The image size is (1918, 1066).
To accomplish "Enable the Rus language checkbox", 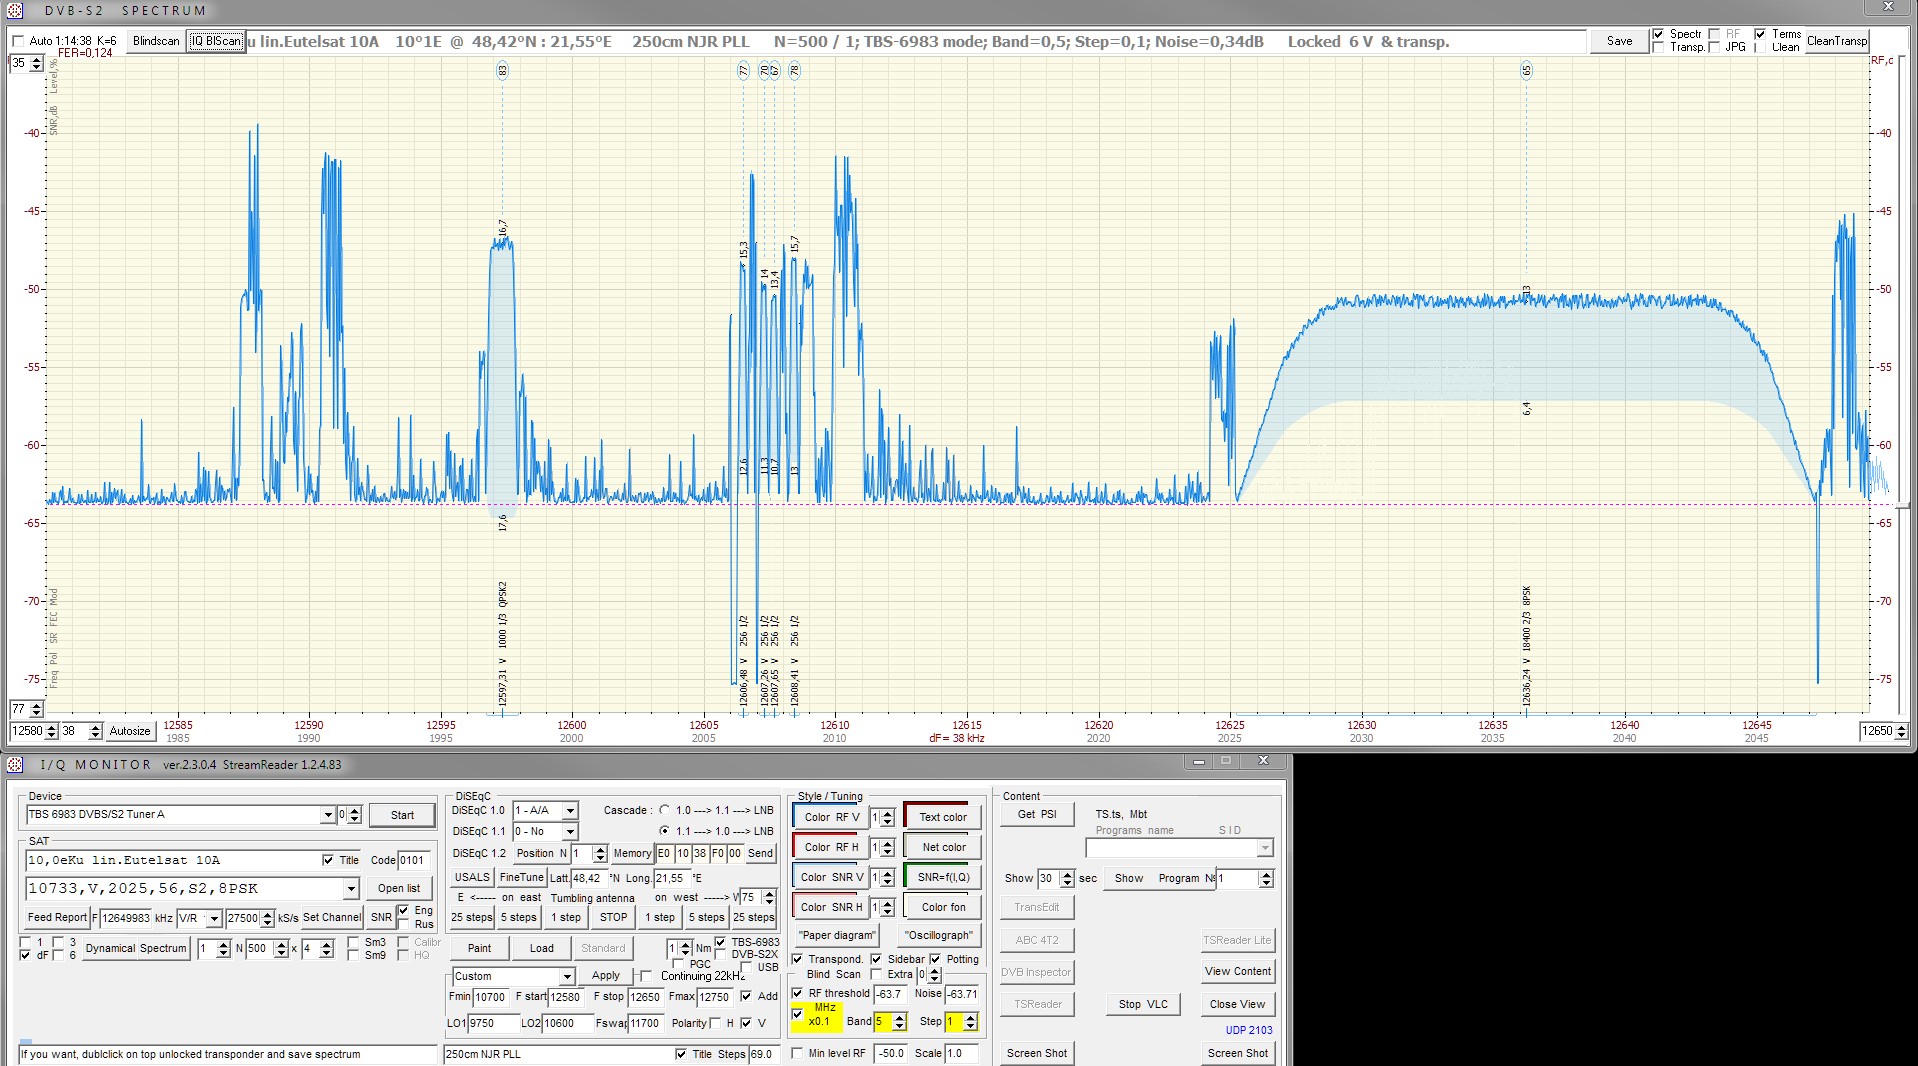I will 403,924.
